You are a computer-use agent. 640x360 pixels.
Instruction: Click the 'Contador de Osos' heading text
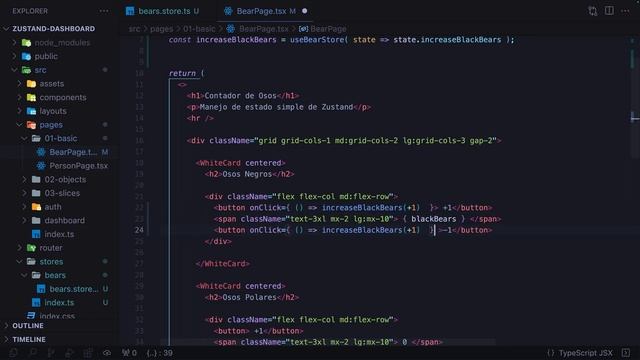point(240,96)
